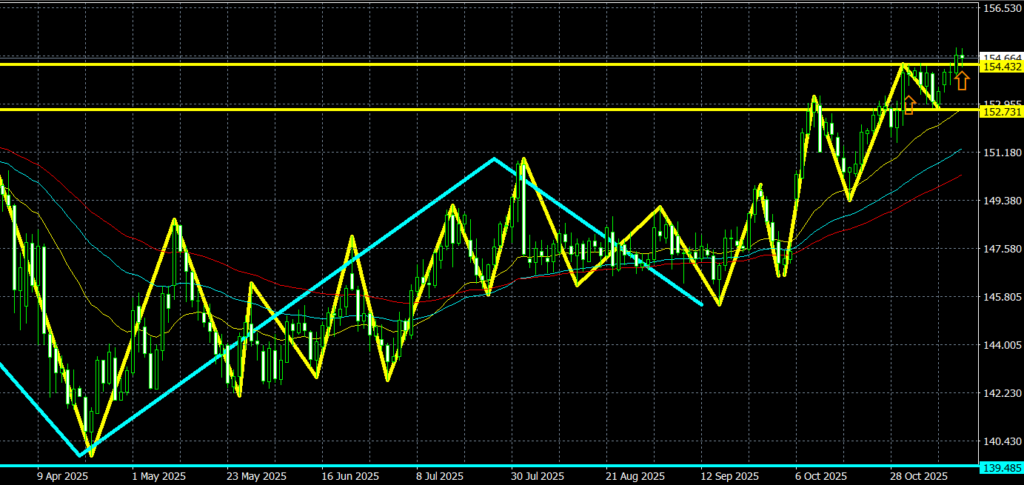Click the peak of the cyan trendline
The width and height of the screenshot is (1024, 485).
pyautogui.click(x=493, y=158)
